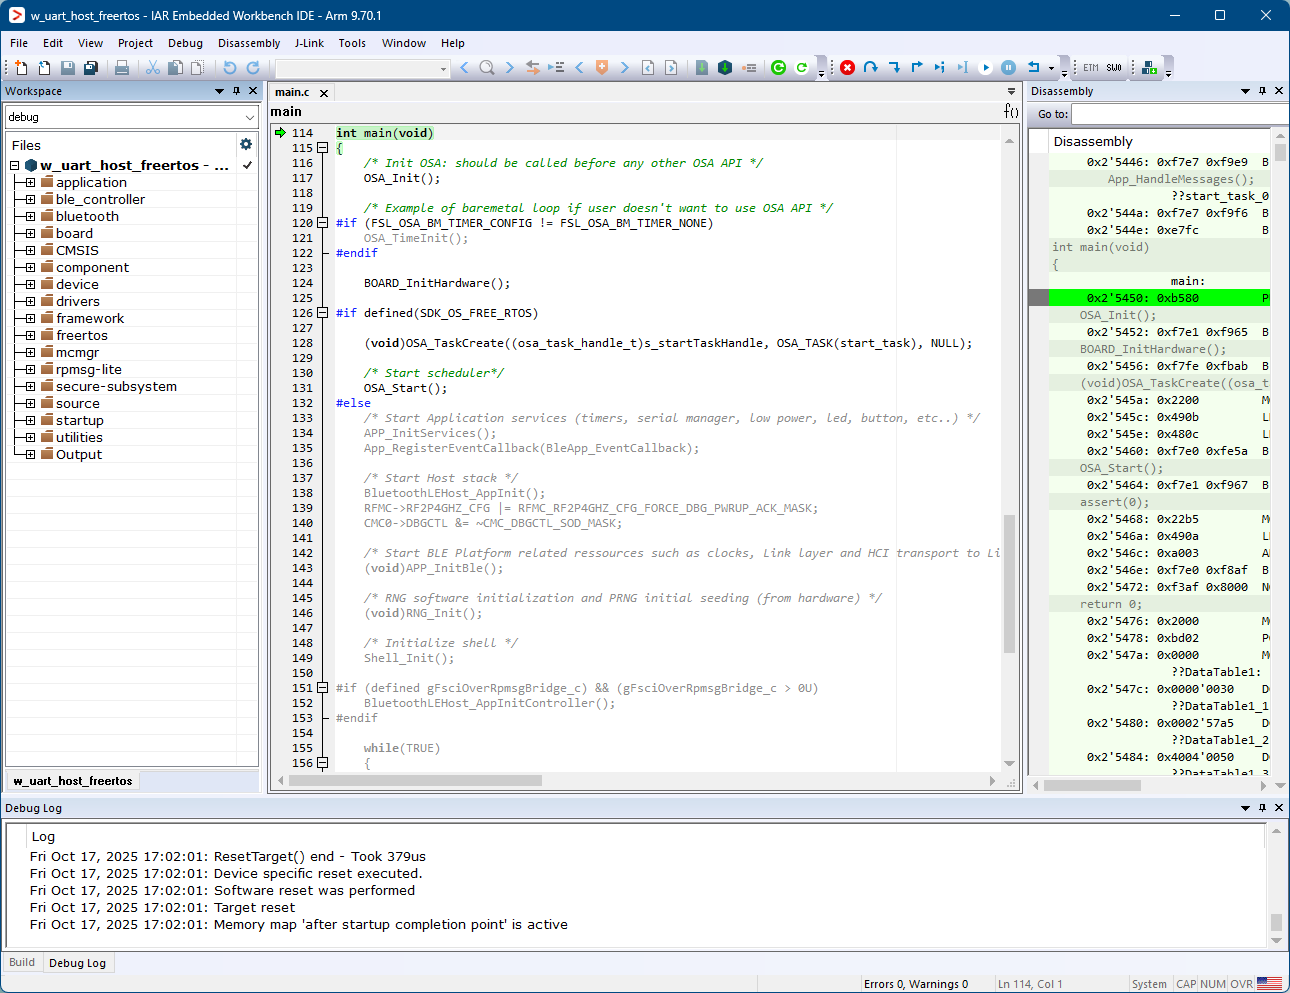
Task: Click the f() function list button
Action: 1011,113
